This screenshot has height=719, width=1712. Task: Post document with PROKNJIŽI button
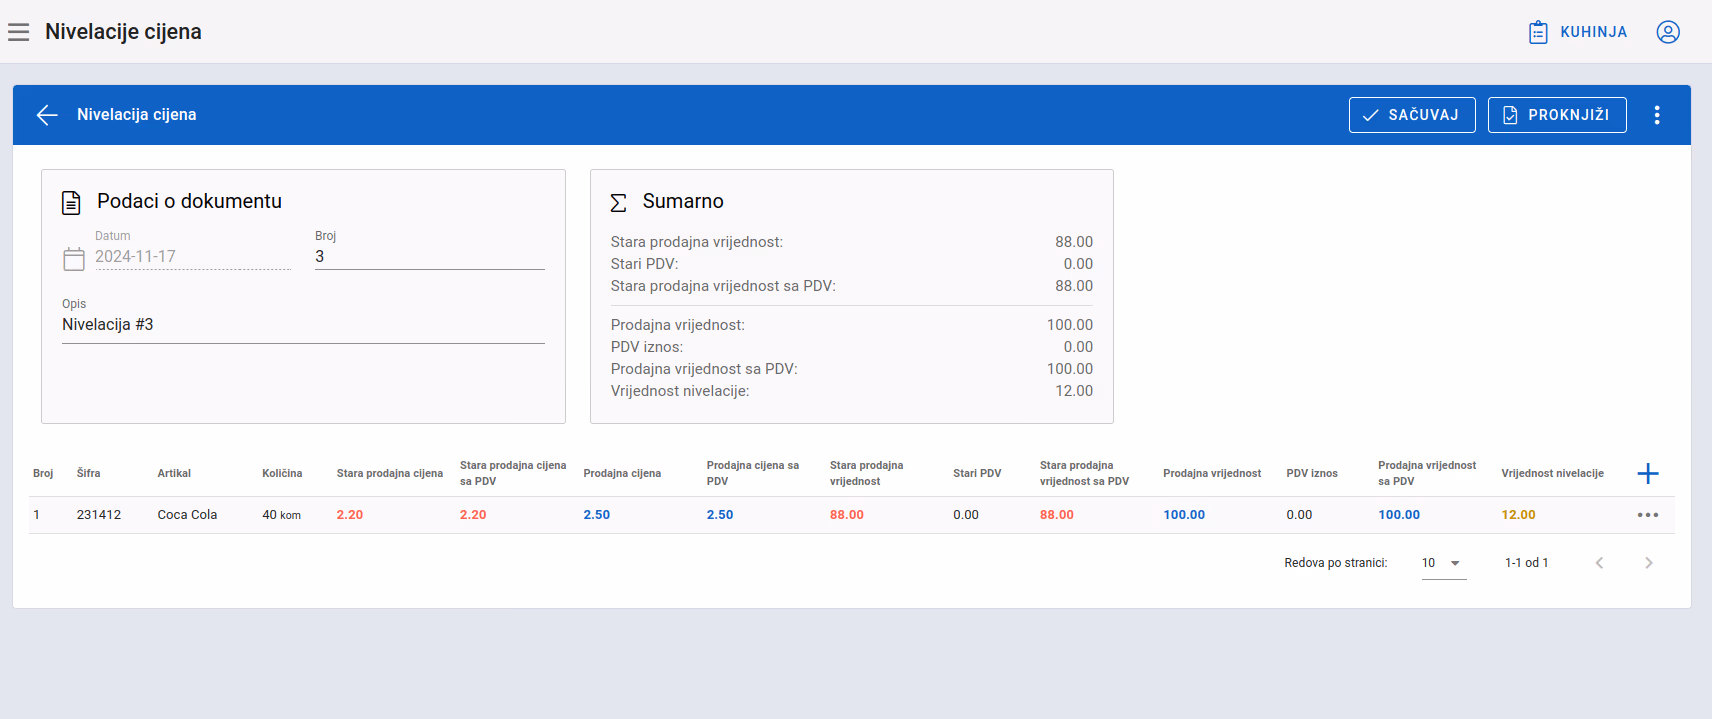click(x=1557, y=115)
